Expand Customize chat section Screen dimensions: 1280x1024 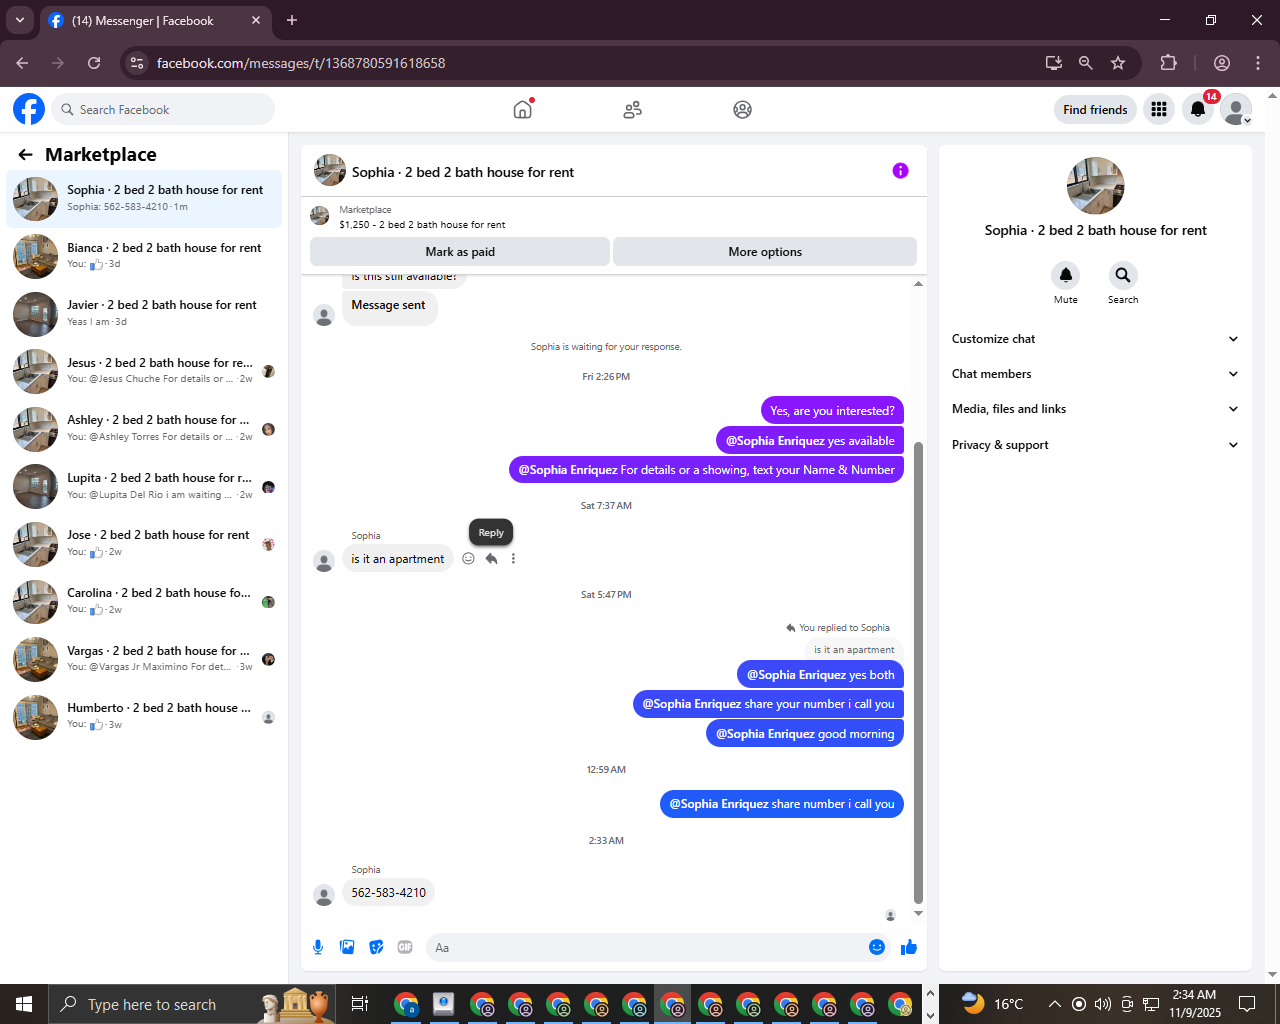[1095, 339]
